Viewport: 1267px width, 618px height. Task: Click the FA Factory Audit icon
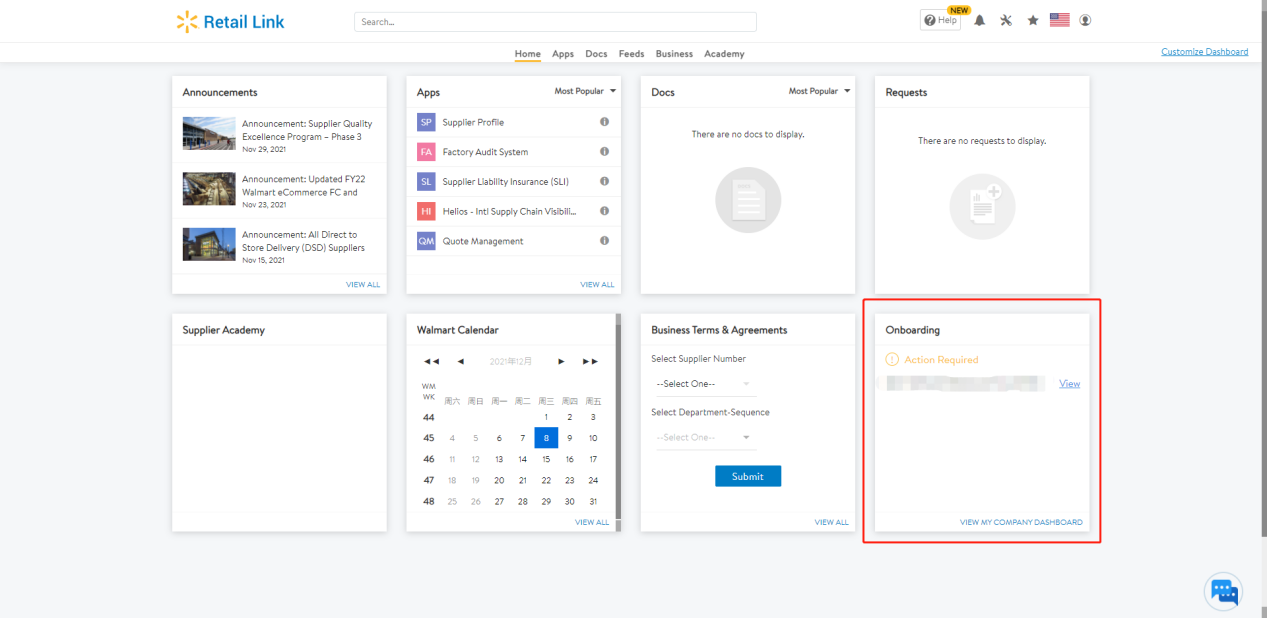pyautogui.click(x=426, y=152)
